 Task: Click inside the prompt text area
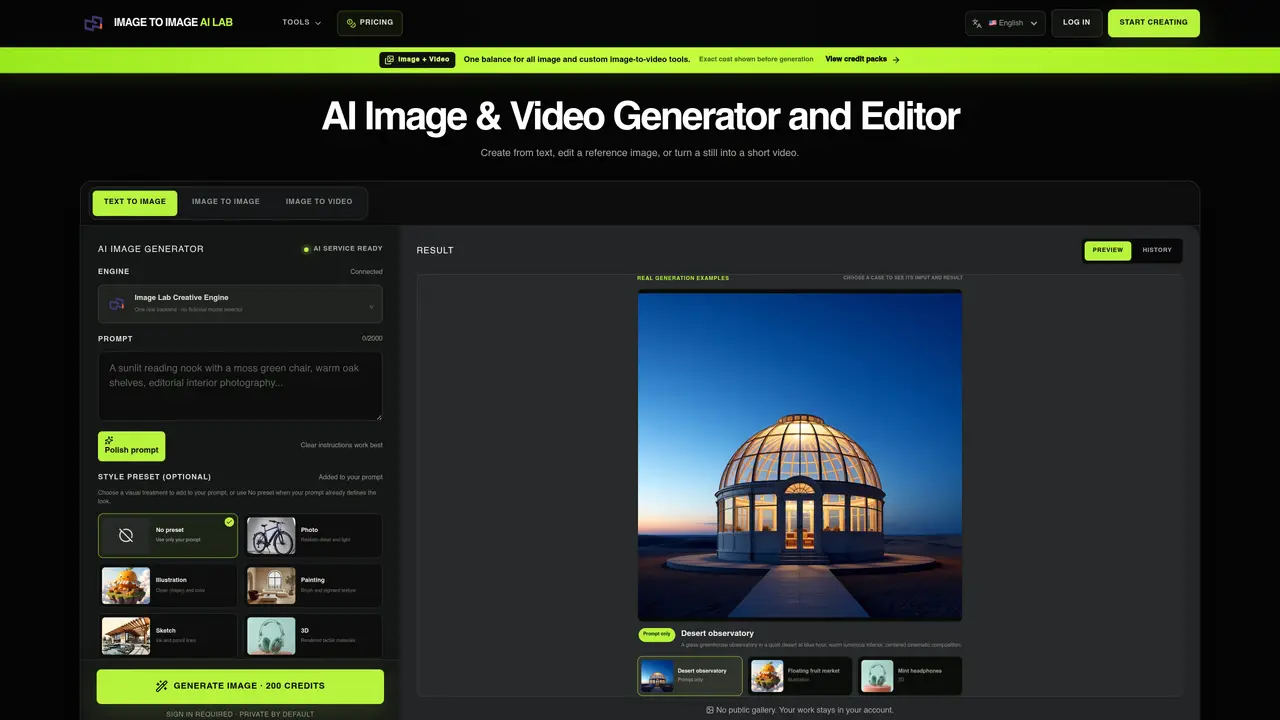coord(240,385)
